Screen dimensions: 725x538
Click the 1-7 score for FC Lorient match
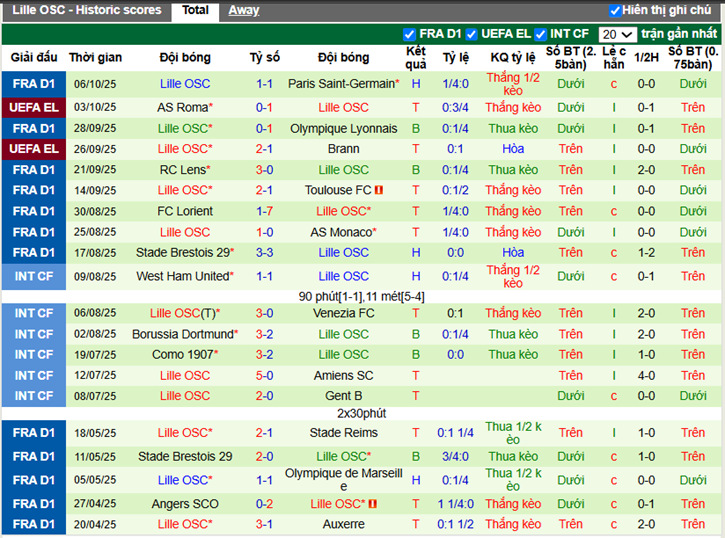pos(264,211)
